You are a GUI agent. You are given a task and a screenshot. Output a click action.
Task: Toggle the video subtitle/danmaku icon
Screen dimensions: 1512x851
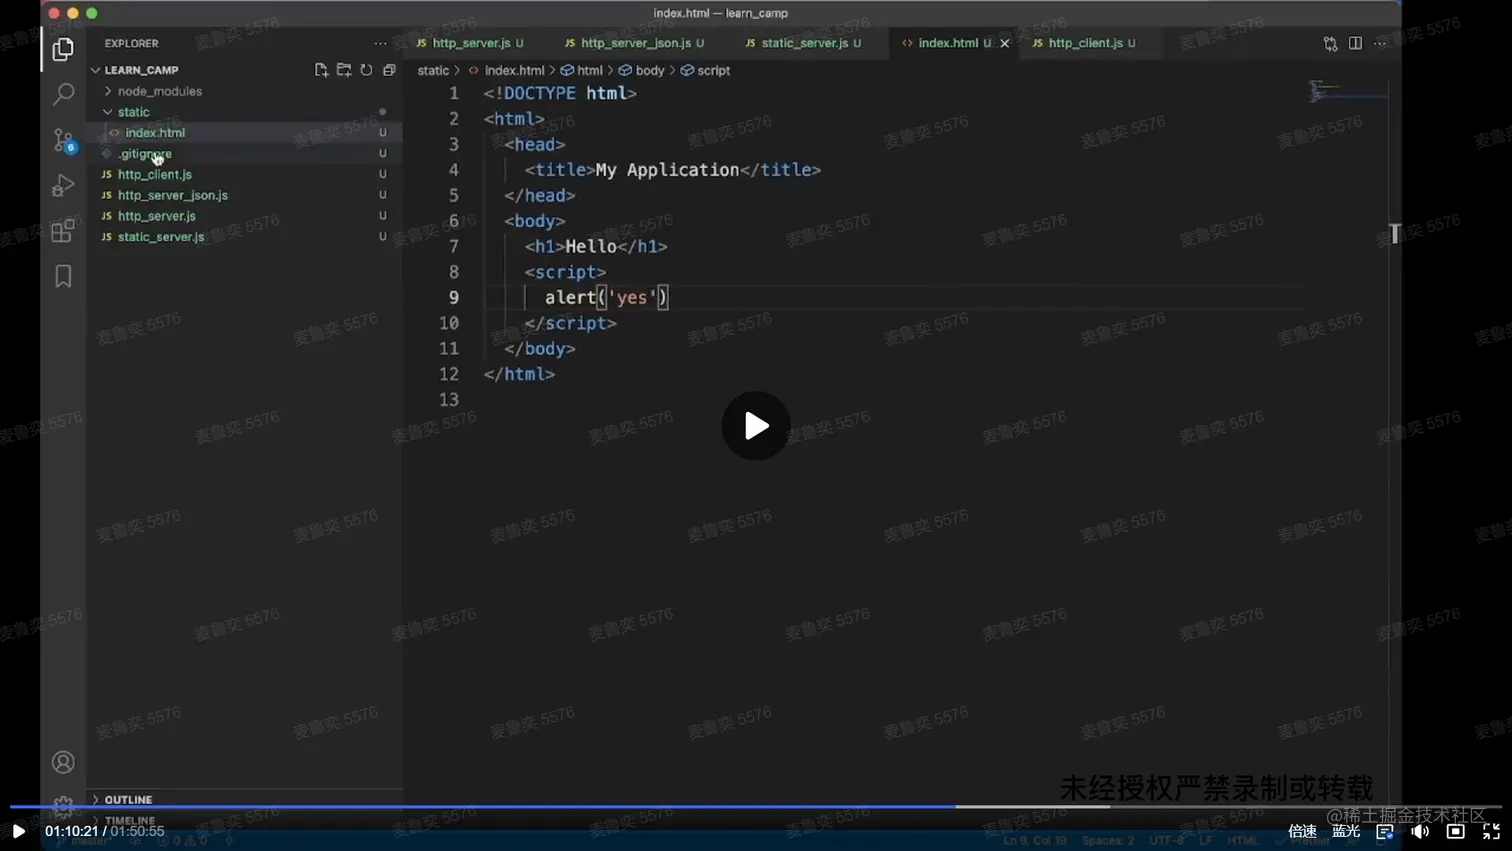pyautogui.click(x=1385, y=831)
